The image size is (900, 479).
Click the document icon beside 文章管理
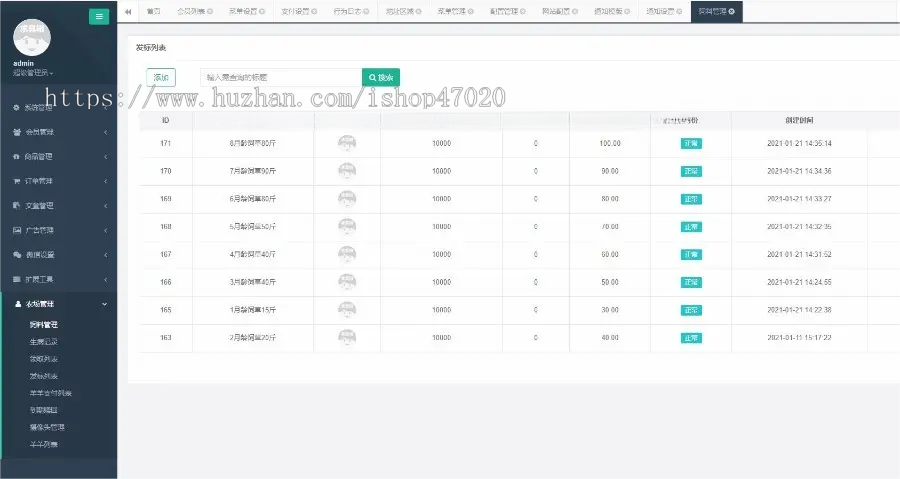17,205
